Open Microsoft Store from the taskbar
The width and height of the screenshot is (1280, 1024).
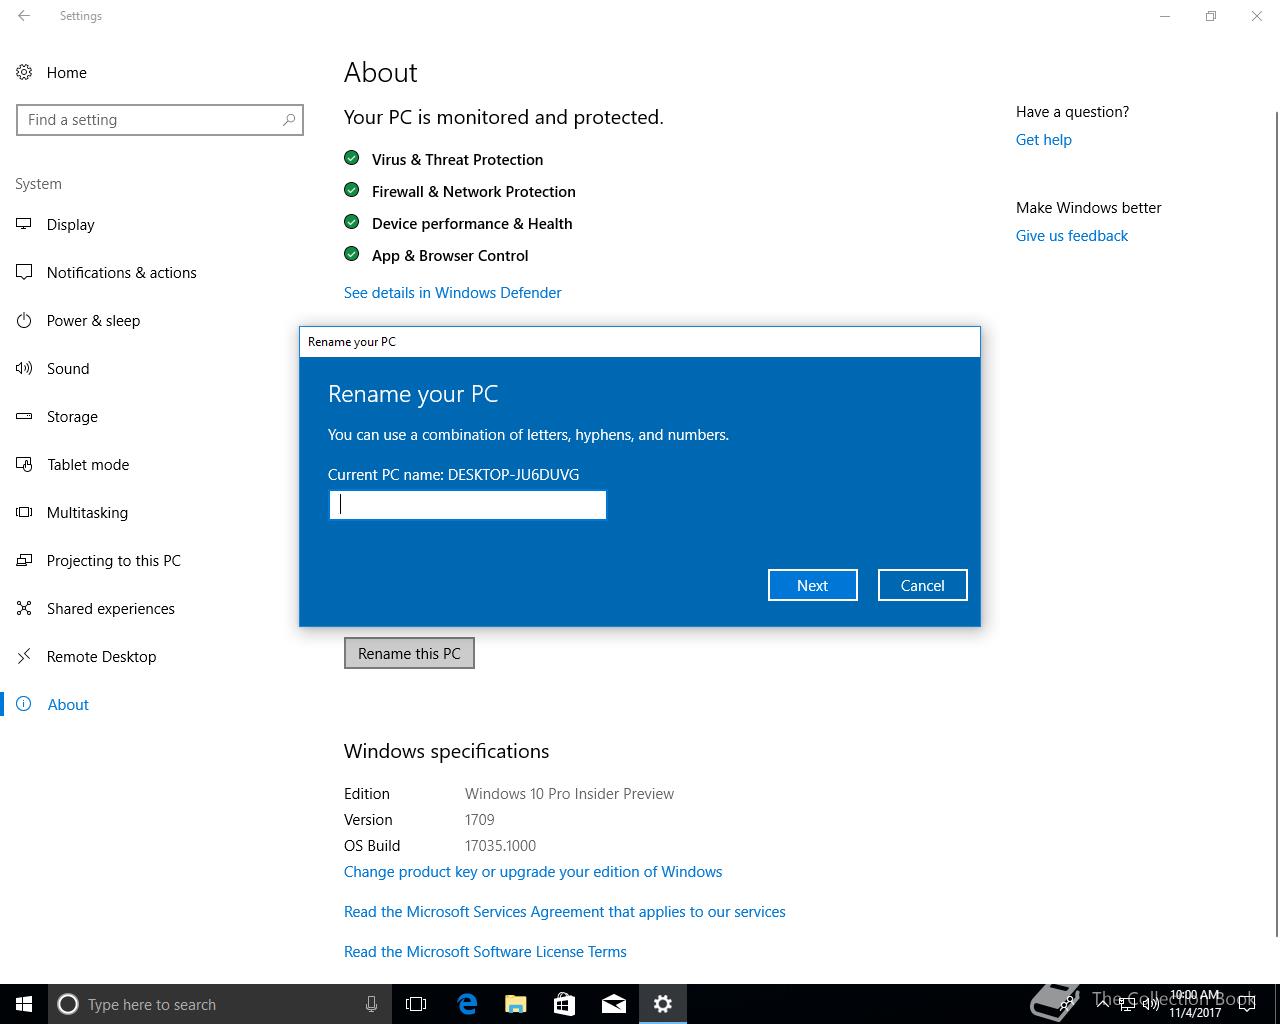tap(564, 1004)
